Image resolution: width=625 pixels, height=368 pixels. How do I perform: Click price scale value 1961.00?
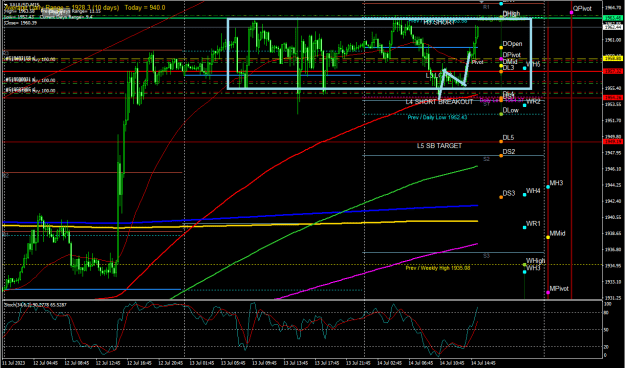click(613, 40)
